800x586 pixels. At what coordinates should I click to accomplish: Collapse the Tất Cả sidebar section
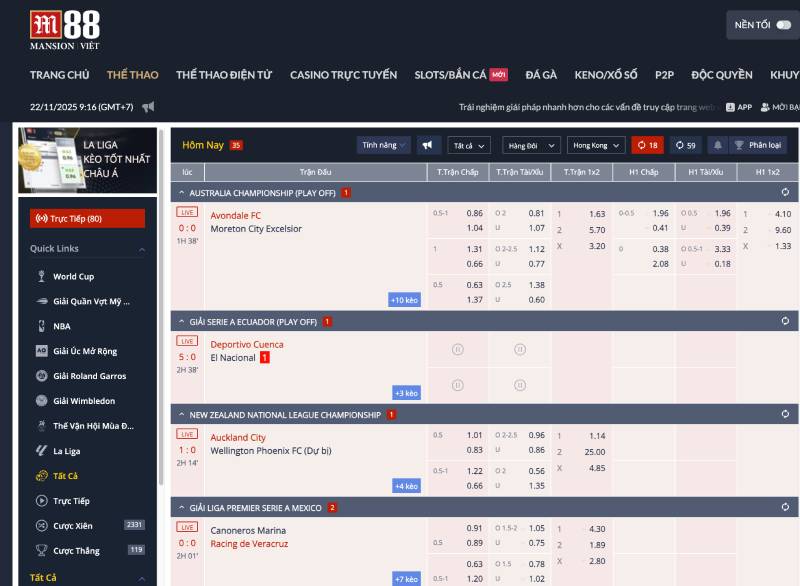coord(142,578)
